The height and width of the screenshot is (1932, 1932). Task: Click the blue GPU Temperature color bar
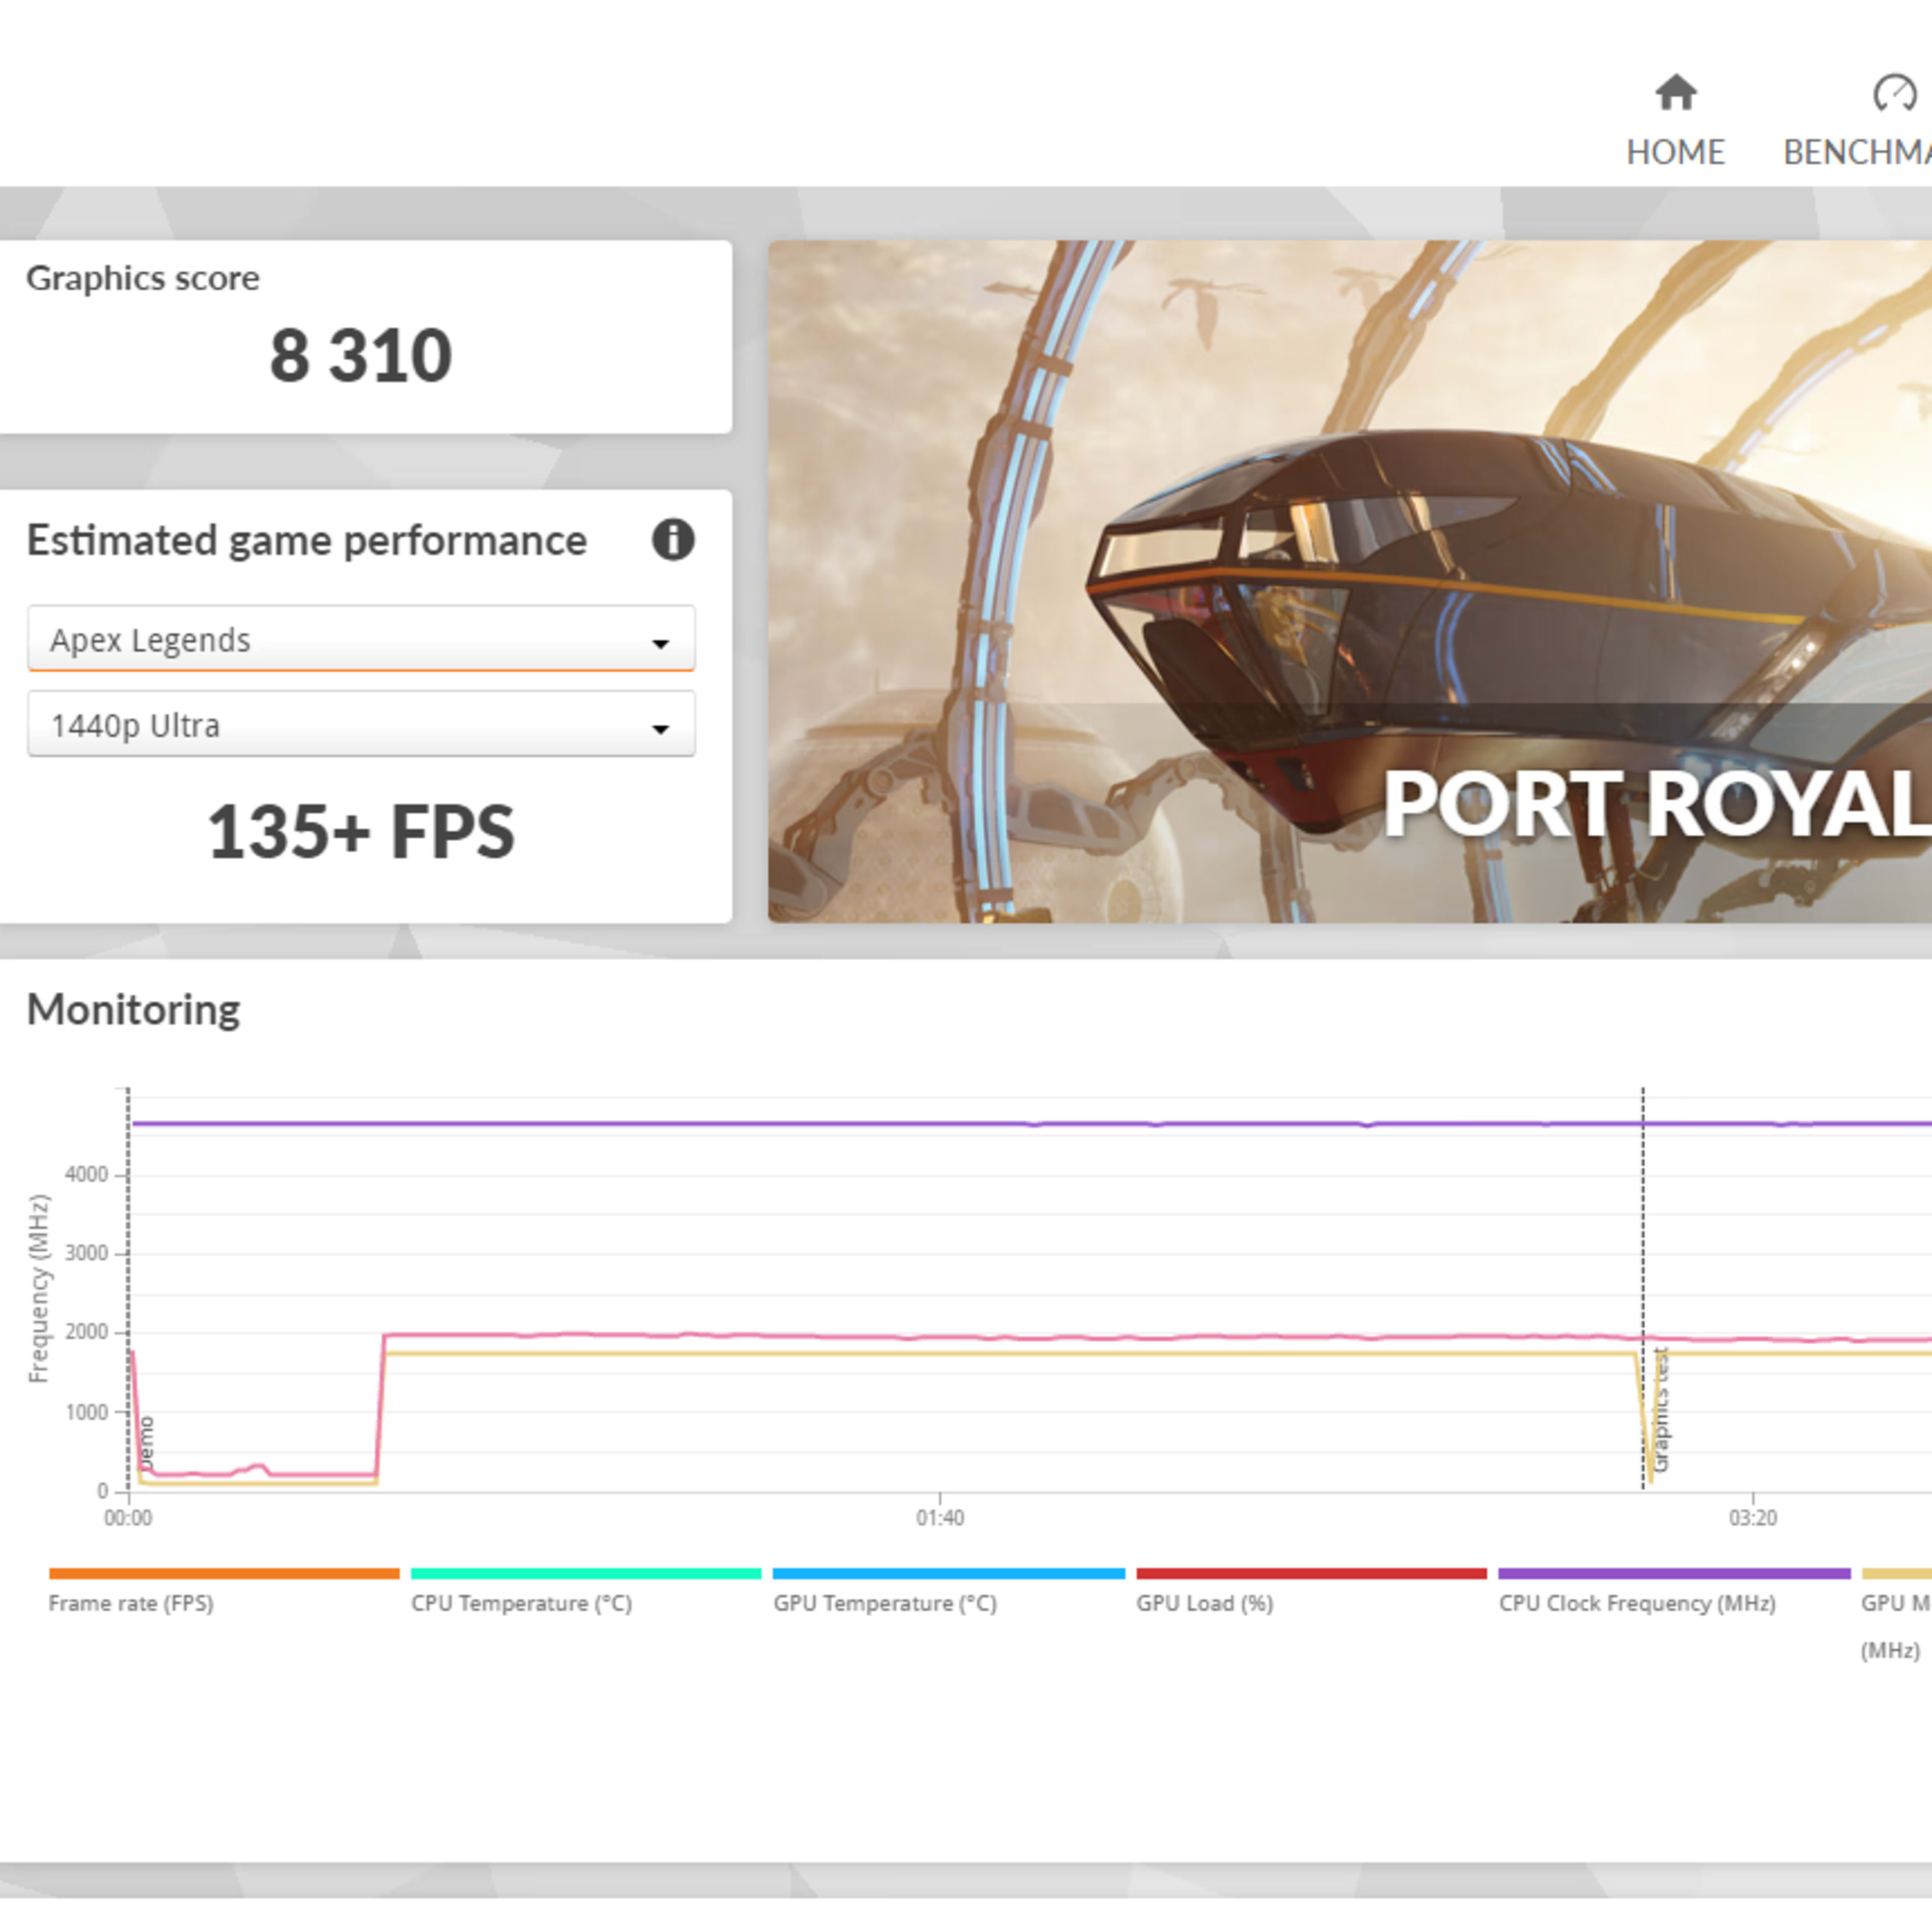(x=949, y=1573)
